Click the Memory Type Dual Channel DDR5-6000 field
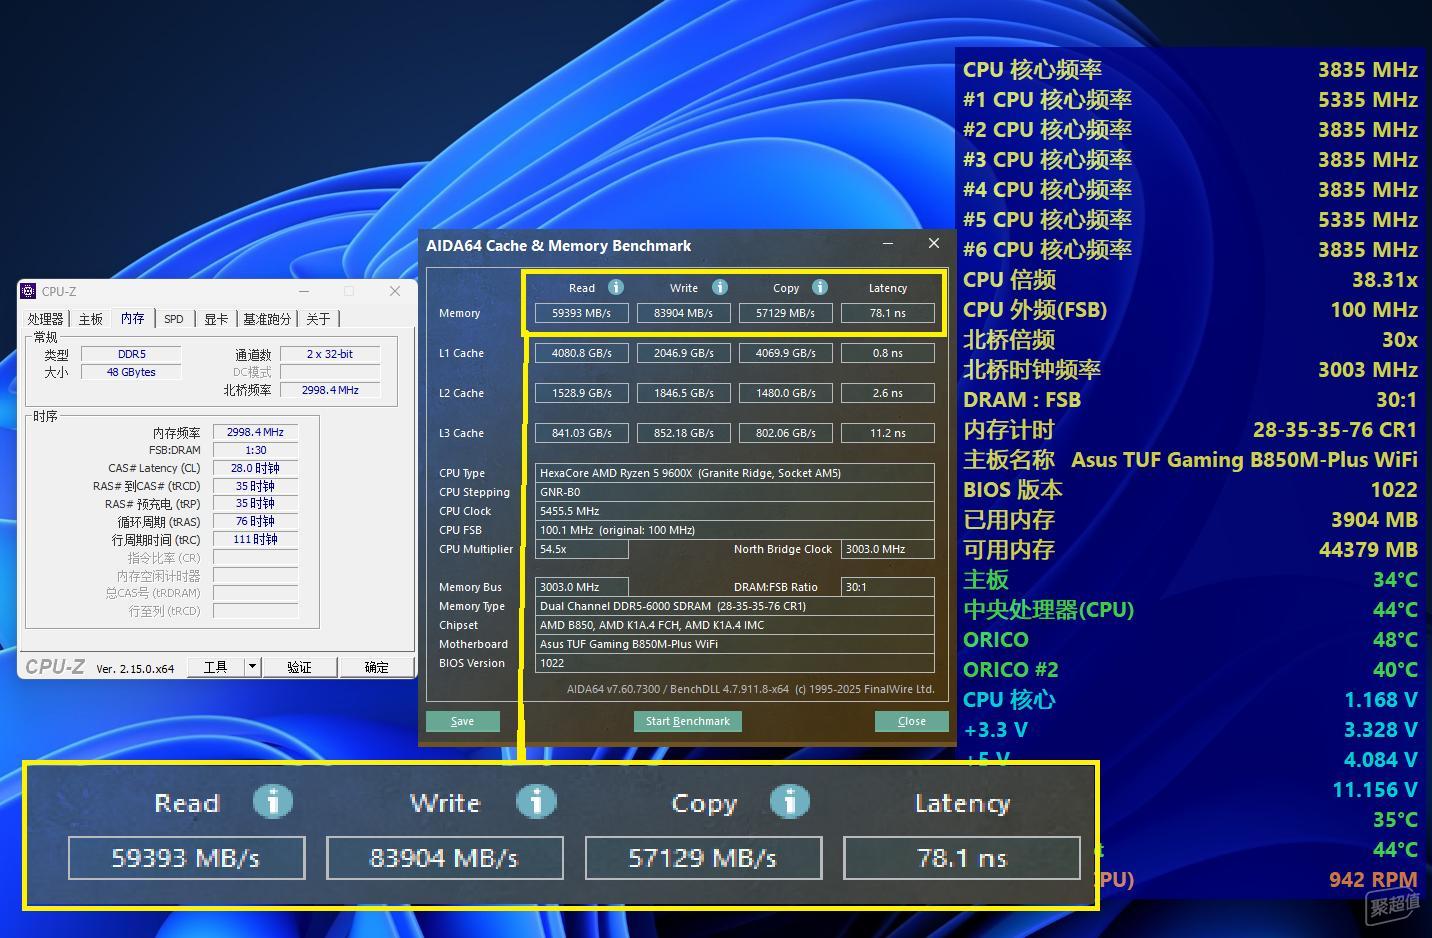The height and width of the screenshot is (938, 1432). click(x=735, y=606)
